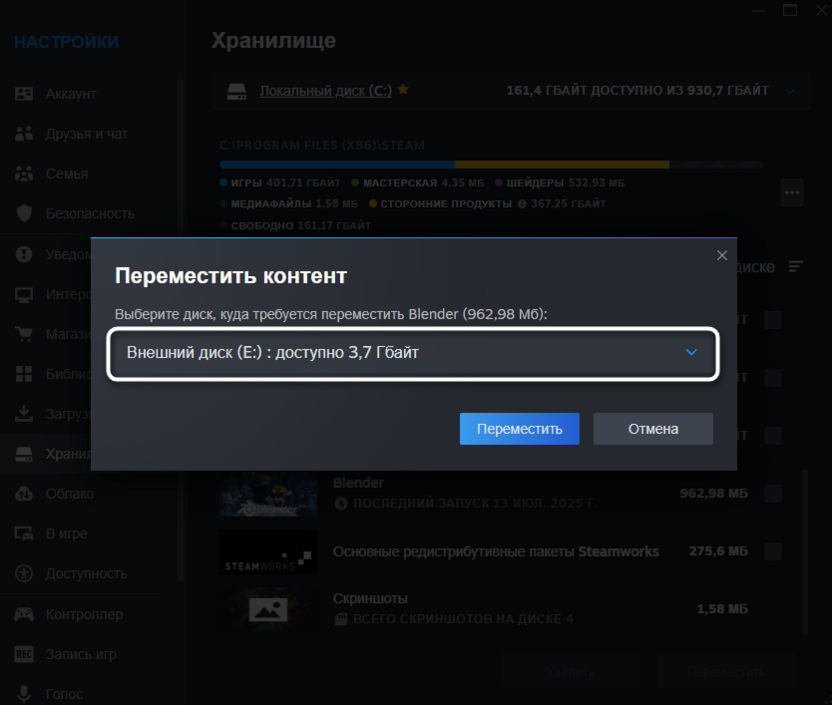This screenshot has width=832, height=705.
Task: Click the Основные редистрибутивные пакеты Steamworks row text
Action: tap(496, 552)
